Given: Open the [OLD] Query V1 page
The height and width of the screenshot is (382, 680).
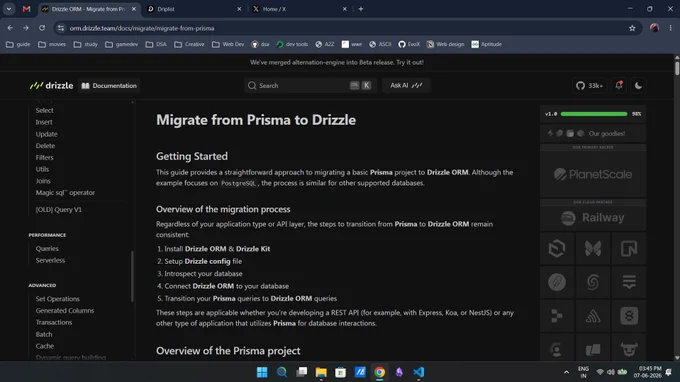Looking at the screenshot, I should click(x=59, y=209).
